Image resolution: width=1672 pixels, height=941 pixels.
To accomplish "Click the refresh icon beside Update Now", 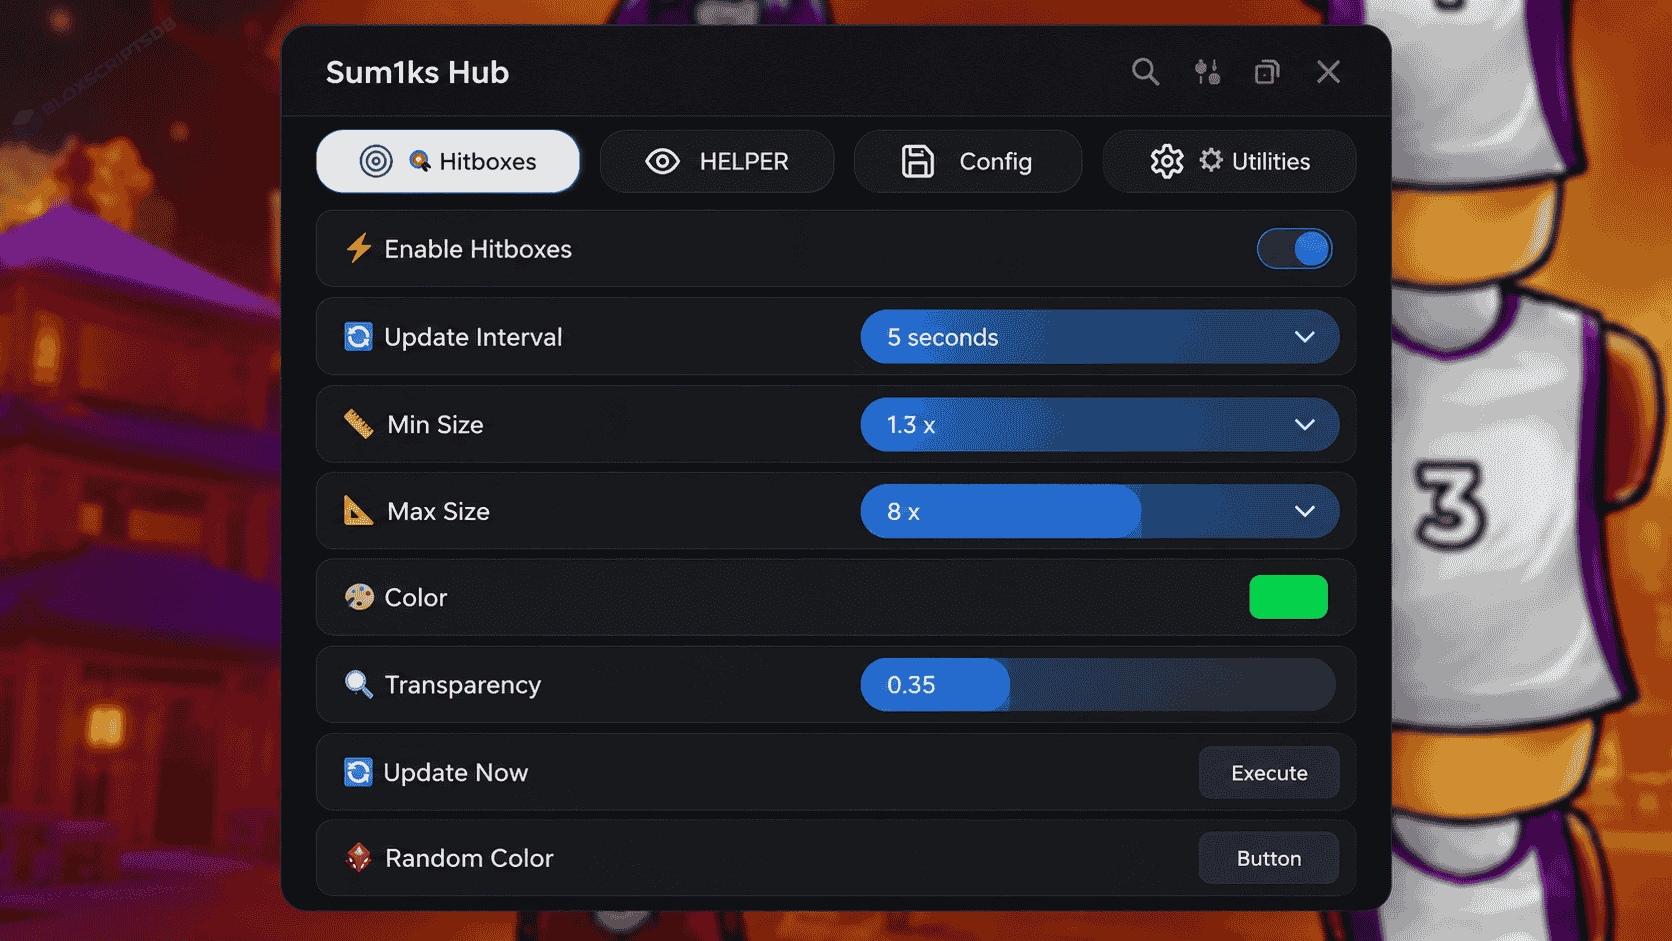I will pyautogui.click(x=358, y=772).
